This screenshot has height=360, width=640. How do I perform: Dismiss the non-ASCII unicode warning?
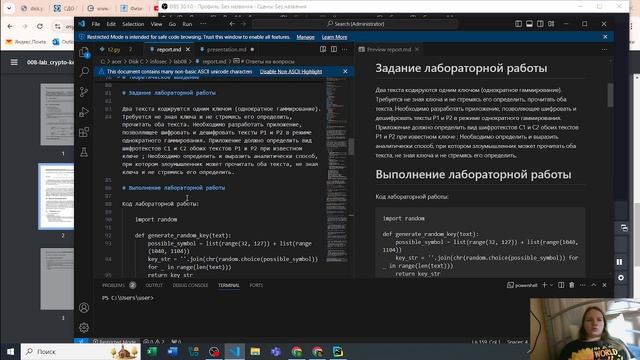(345, 71)
